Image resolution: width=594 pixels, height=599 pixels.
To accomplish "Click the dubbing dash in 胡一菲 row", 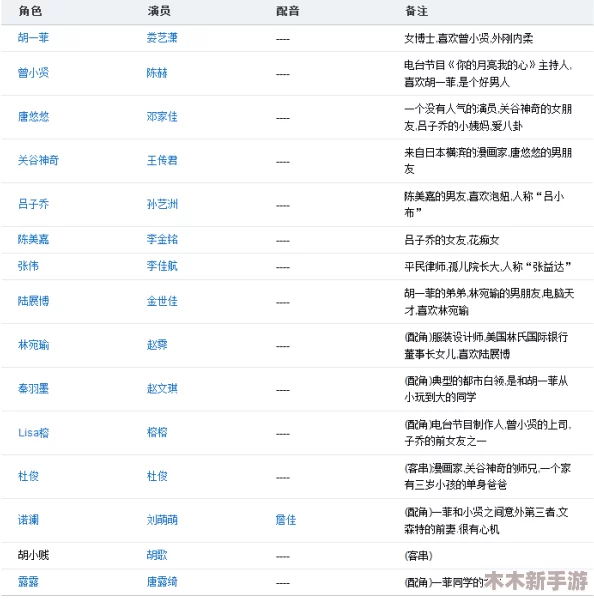I will (283, 39).
